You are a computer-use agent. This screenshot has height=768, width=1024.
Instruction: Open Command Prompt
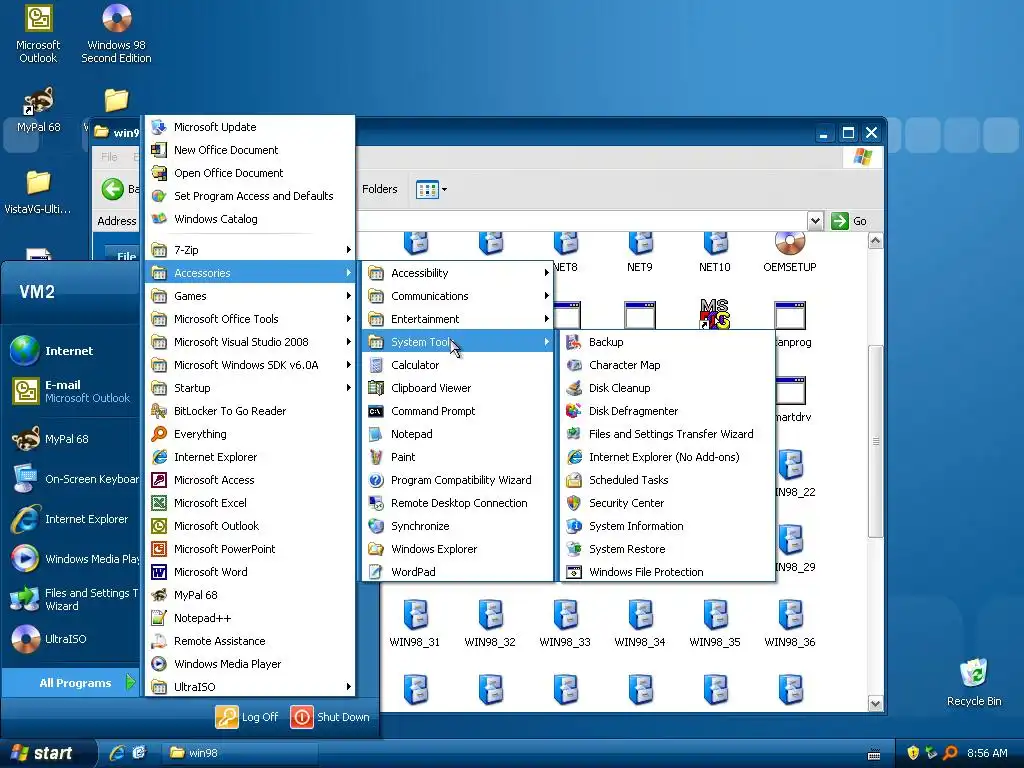pos(458,411)
